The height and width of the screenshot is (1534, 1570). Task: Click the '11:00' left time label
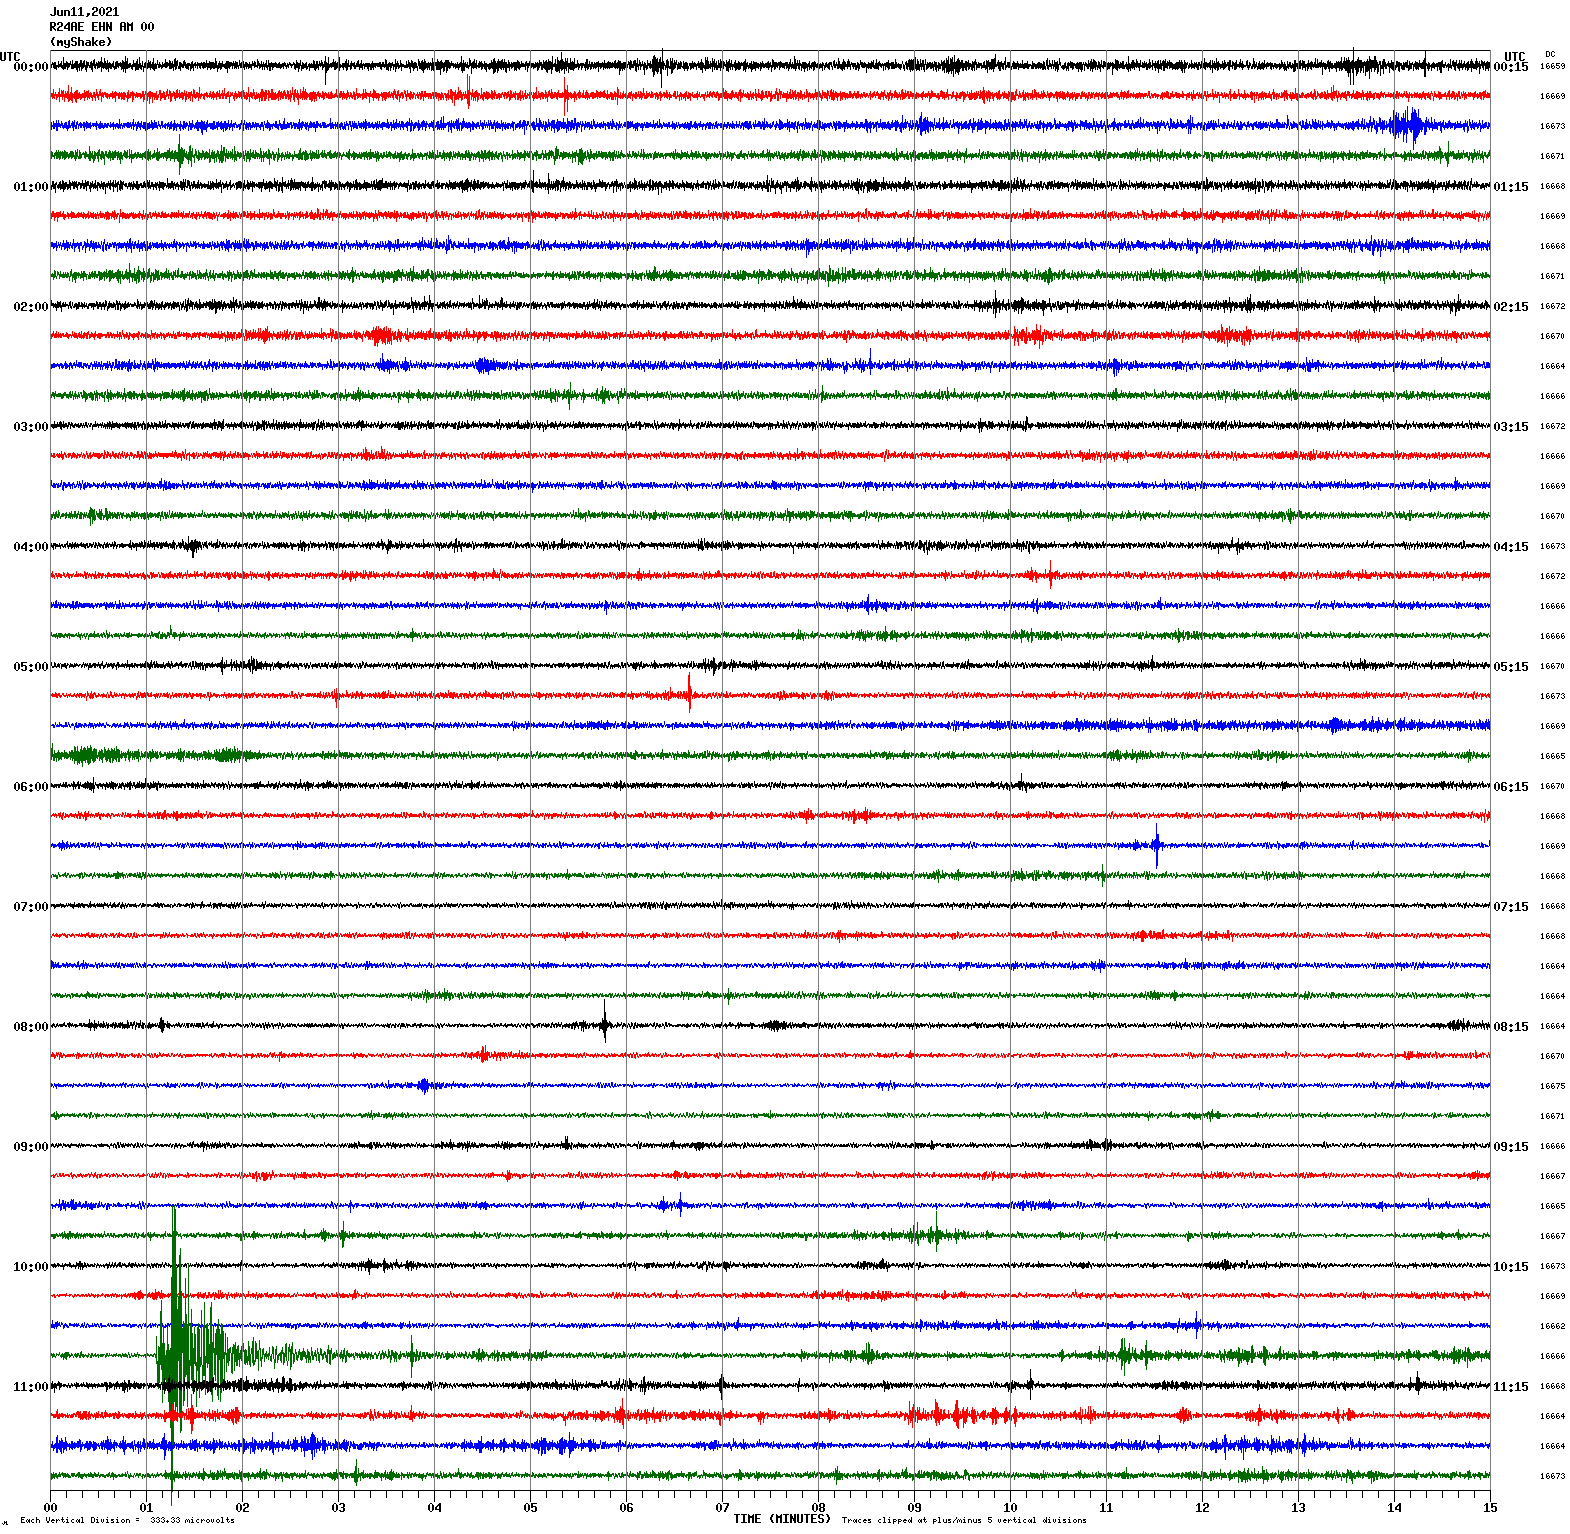click(x=31, y=1387)
